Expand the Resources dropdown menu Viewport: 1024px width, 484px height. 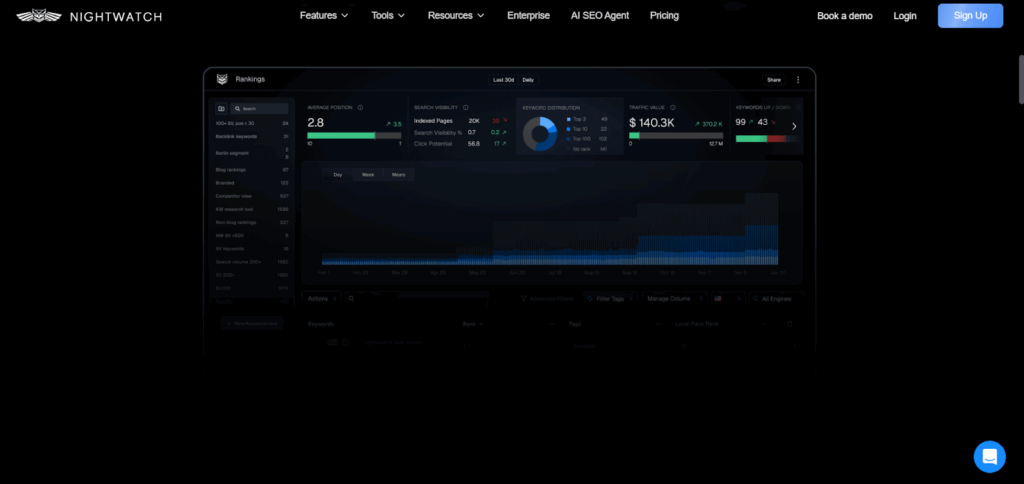click(456, 16)
